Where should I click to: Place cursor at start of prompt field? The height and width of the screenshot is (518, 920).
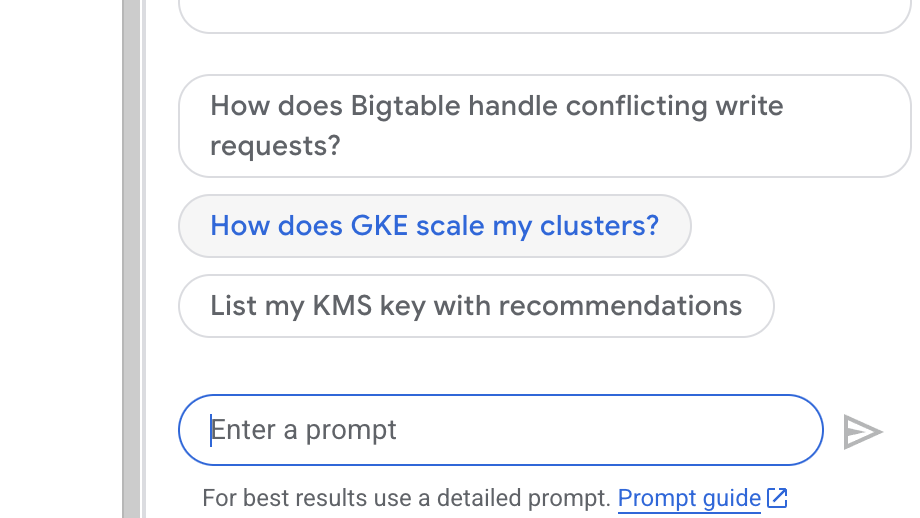(212, 430)
